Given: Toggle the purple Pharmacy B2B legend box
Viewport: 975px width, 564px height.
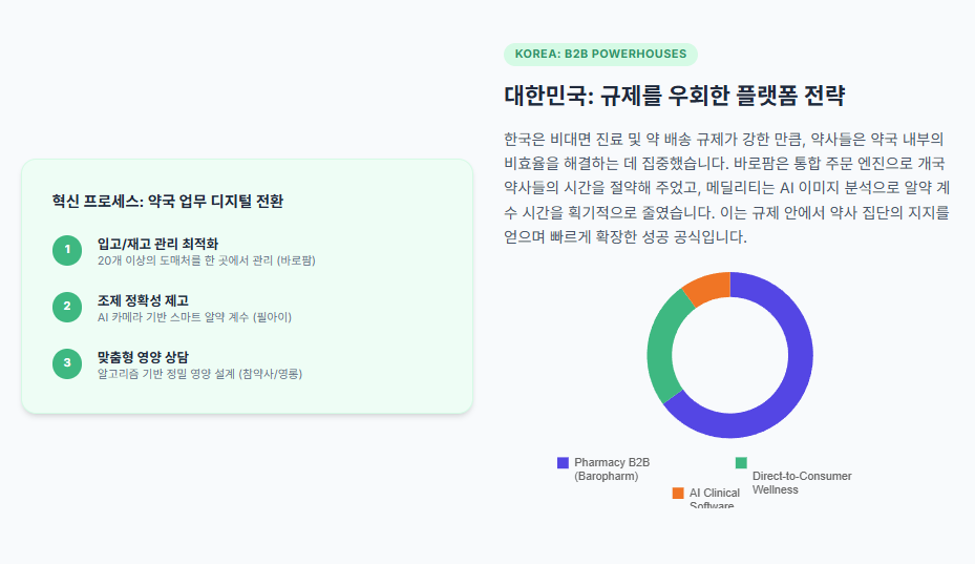Looking at the screenshot, I should tap(563, 463).
